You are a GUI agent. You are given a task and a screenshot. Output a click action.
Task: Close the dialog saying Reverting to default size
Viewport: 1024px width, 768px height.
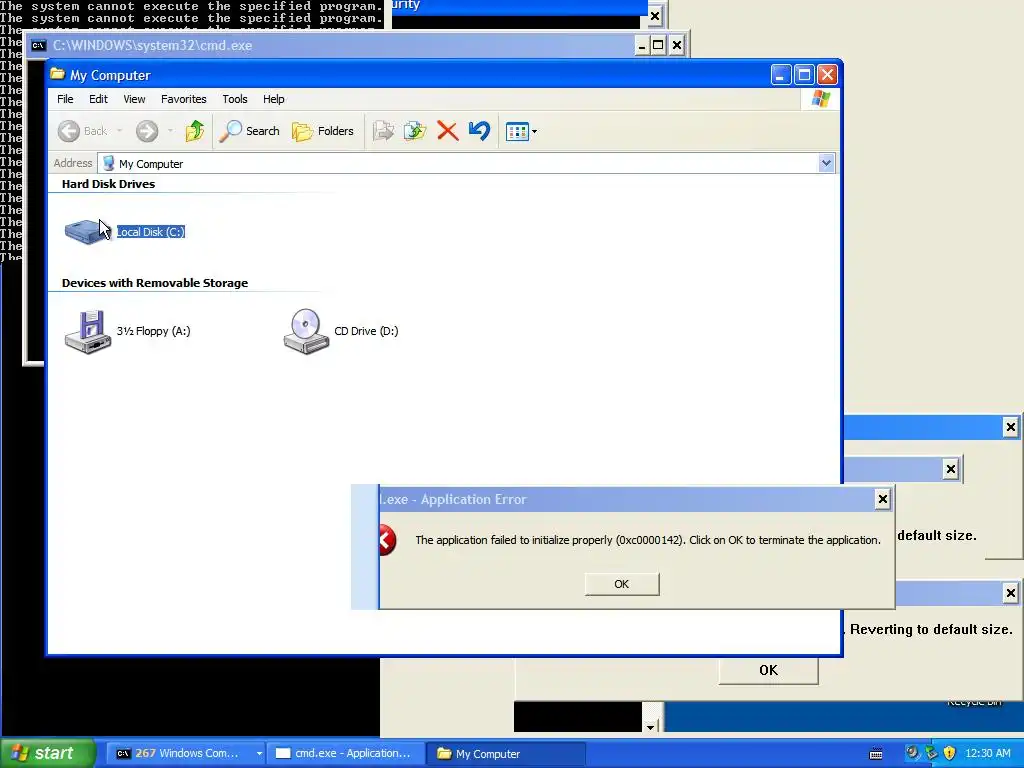1010,593
